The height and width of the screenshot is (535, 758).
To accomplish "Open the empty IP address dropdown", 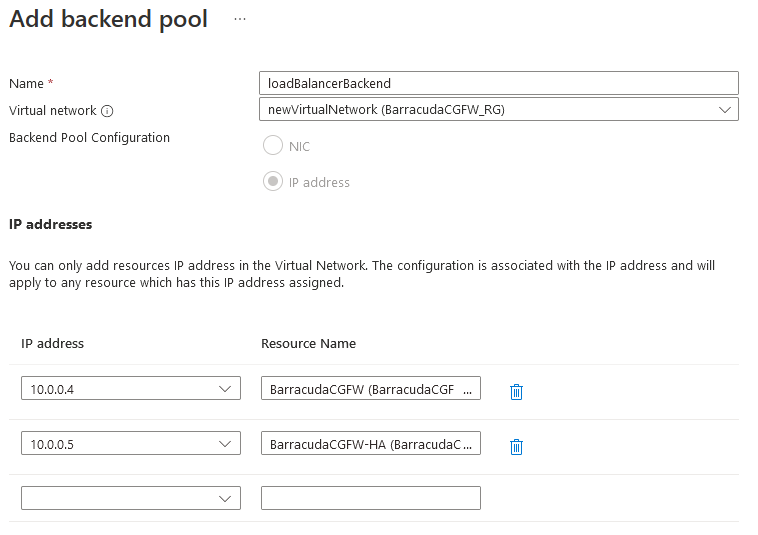I will [x=130, y=498].
